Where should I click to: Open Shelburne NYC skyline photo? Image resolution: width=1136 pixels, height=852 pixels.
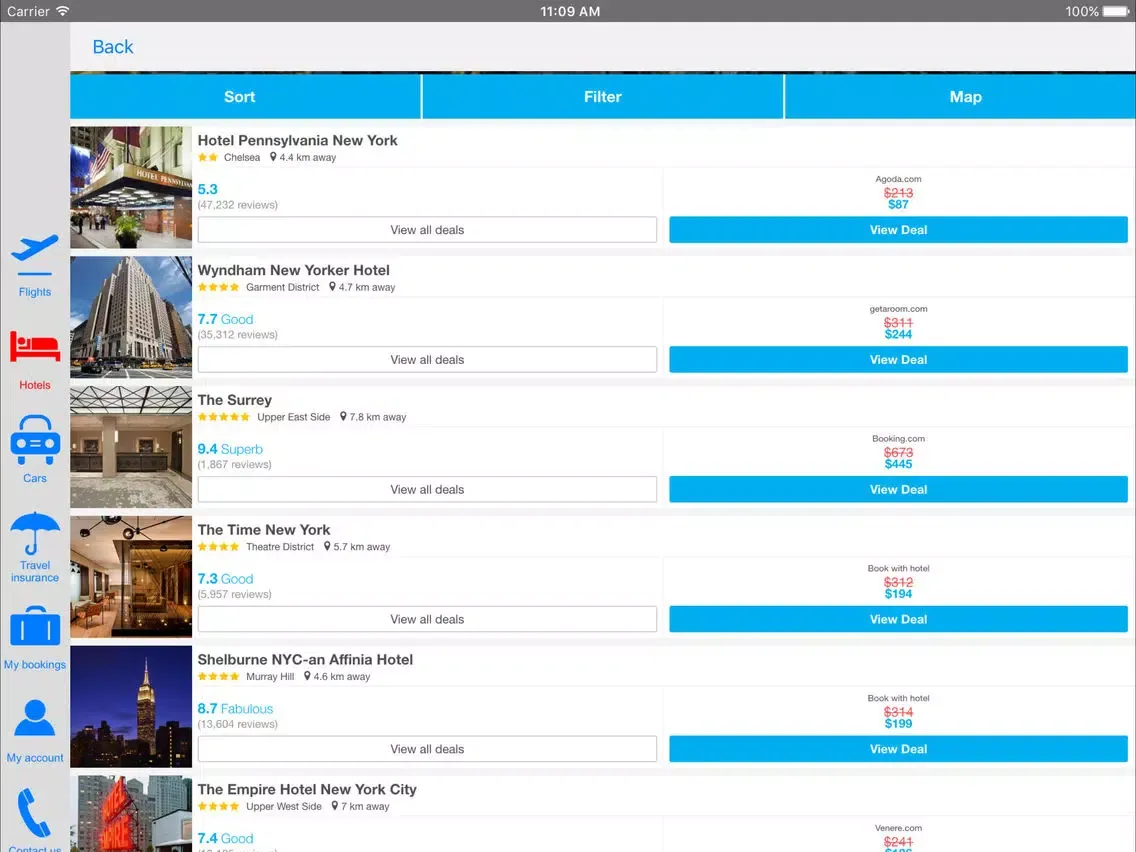[x=131, y=706]
